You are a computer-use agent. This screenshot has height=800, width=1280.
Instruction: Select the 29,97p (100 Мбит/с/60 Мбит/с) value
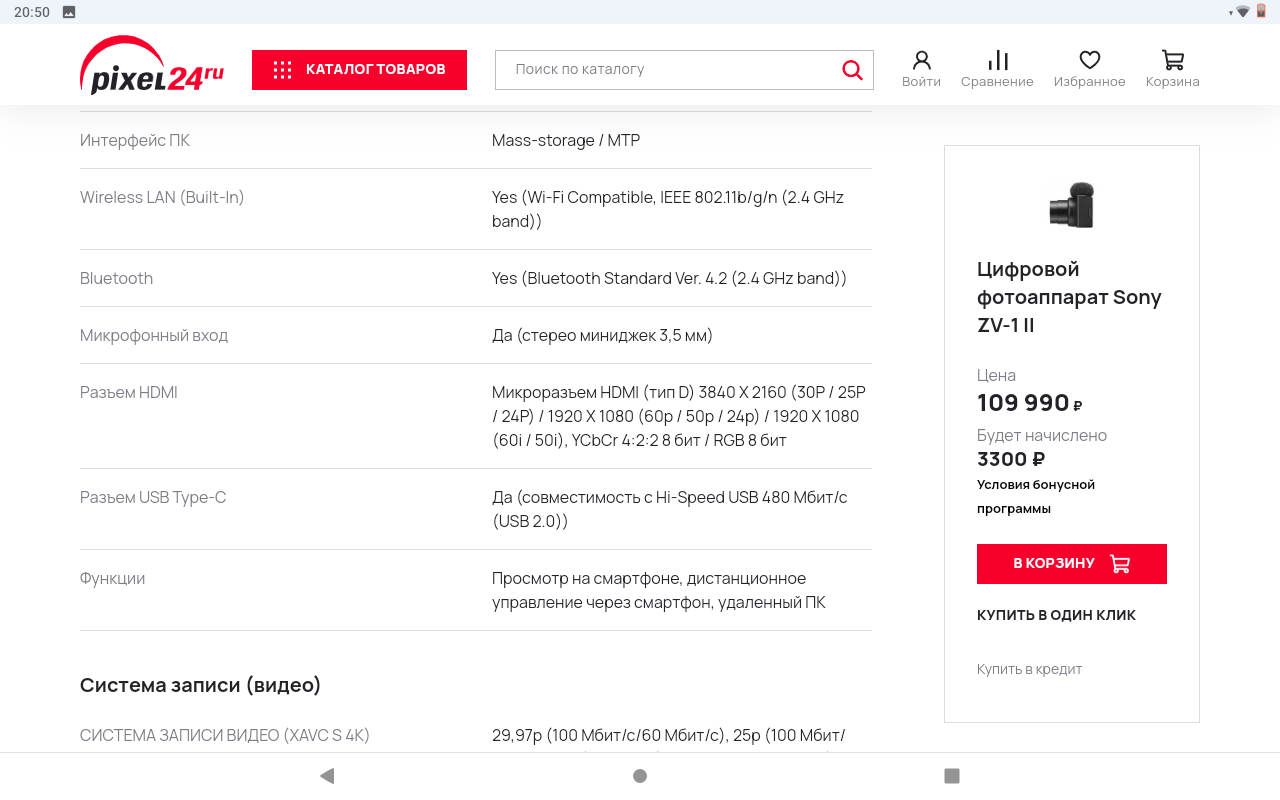[x=668, y=738]
